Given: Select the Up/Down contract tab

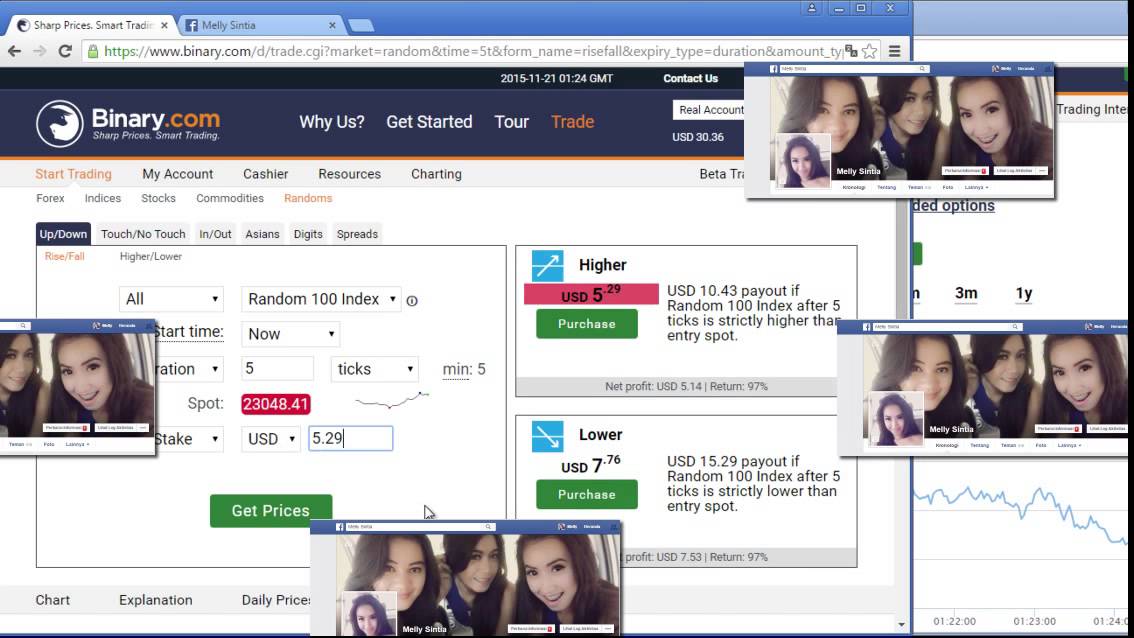Looking at the screenshot, I should point(63,234).
